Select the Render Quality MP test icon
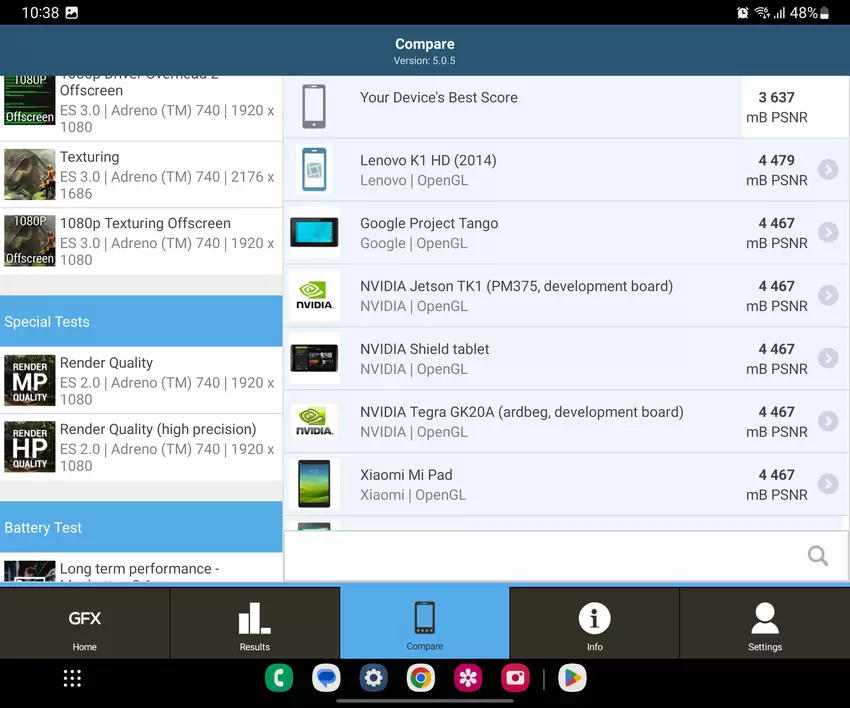850x708 pixels. click(30, 380)
